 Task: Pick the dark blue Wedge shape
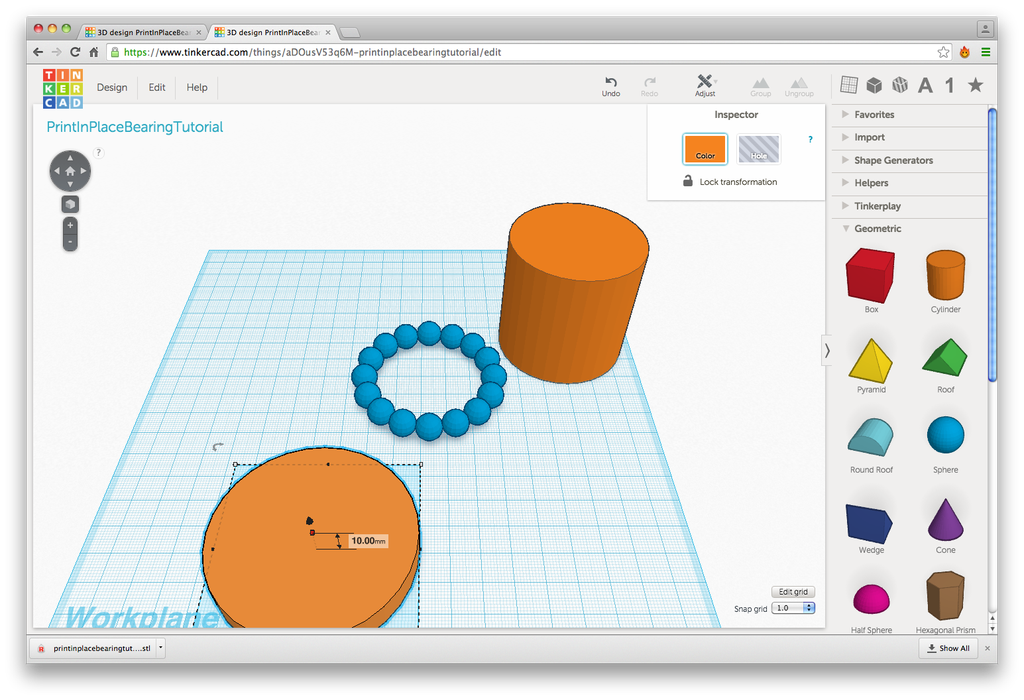click(x=869, y=523)
